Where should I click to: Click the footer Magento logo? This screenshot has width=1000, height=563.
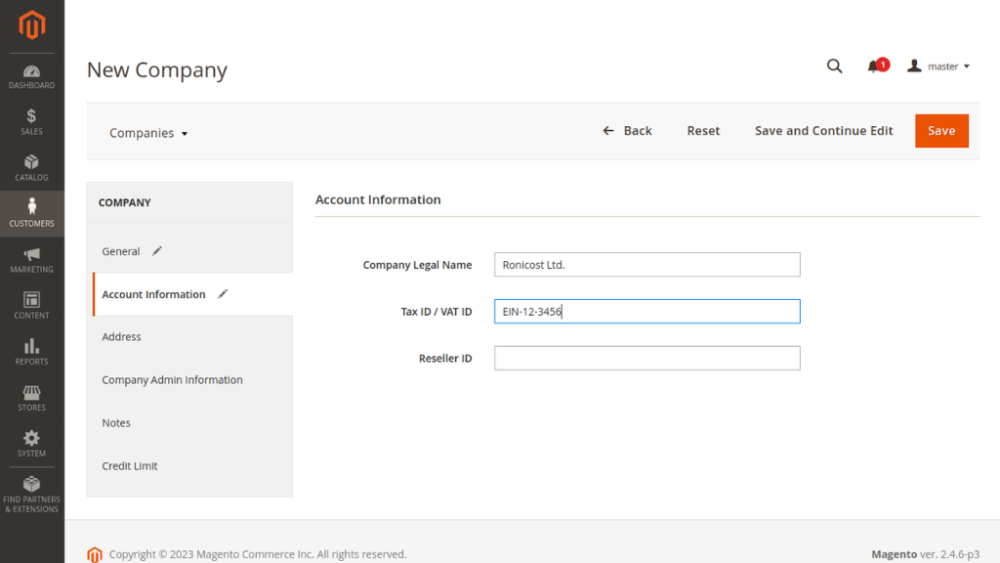click(94, 554)
